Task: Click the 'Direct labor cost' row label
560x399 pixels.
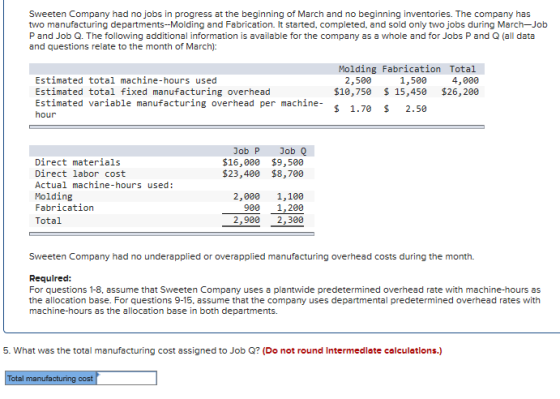Action: point(80,174)
